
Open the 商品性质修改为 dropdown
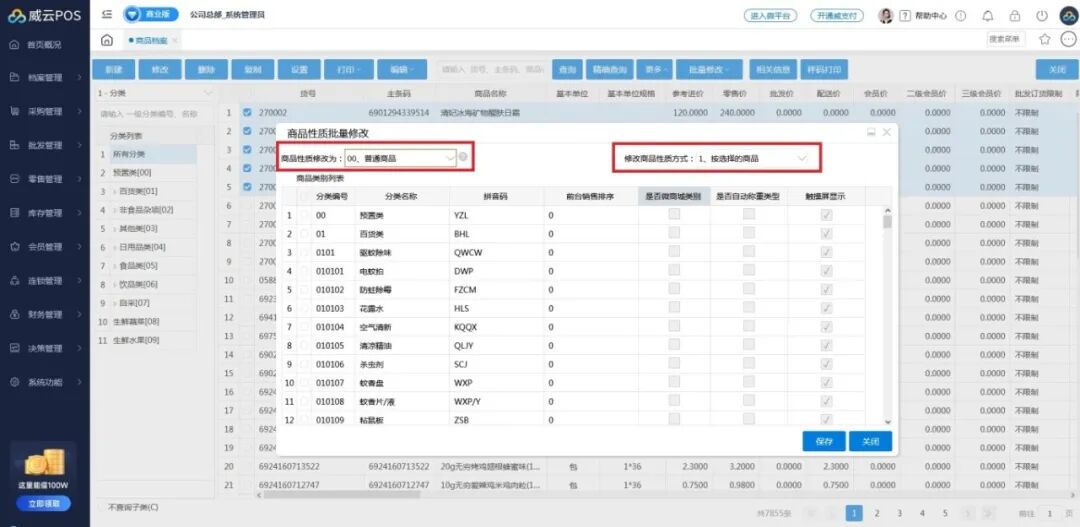click(x=449, y=158)
